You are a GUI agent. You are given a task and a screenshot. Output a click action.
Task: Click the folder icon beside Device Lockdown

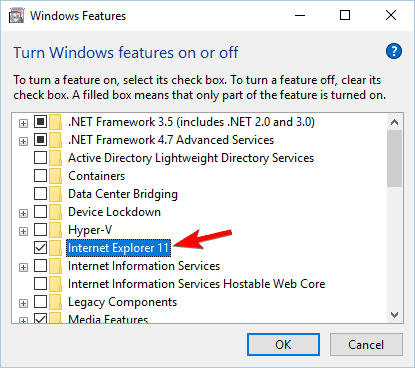(x=55, y=212)
